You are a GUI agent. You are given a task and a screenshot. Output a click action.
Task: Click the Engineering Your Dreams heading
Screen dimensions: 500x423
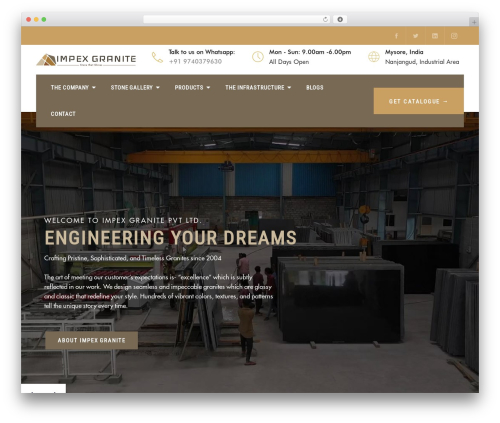(170, 238)
